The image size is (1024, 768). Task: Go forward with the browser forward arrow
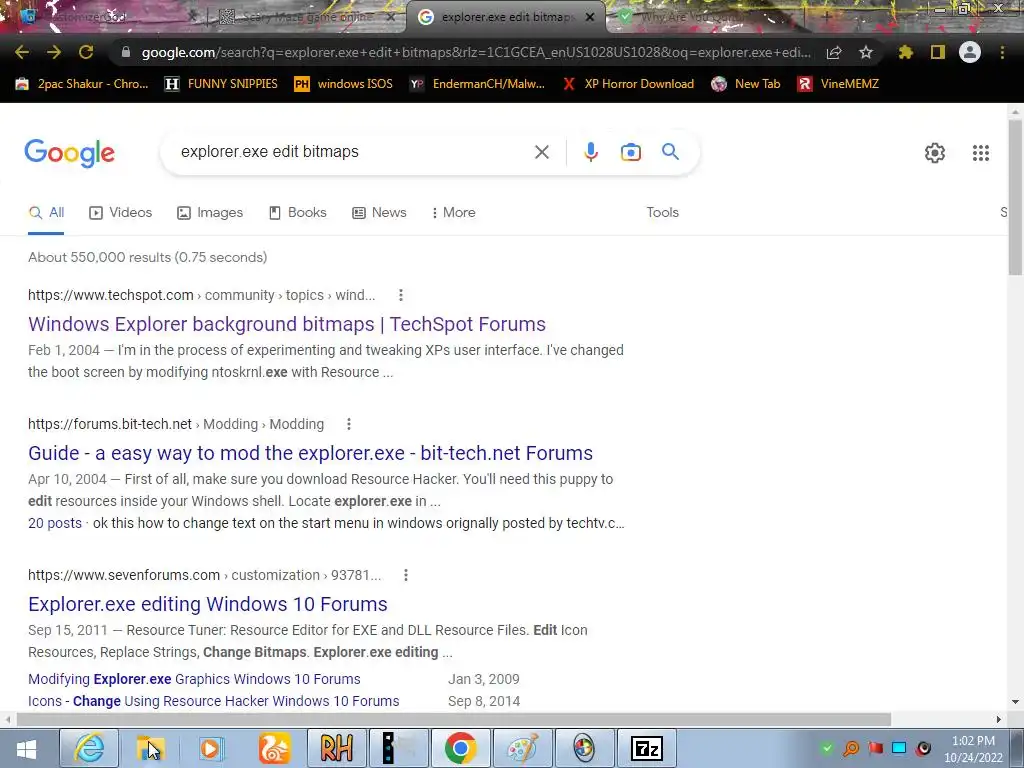point(54,52)
